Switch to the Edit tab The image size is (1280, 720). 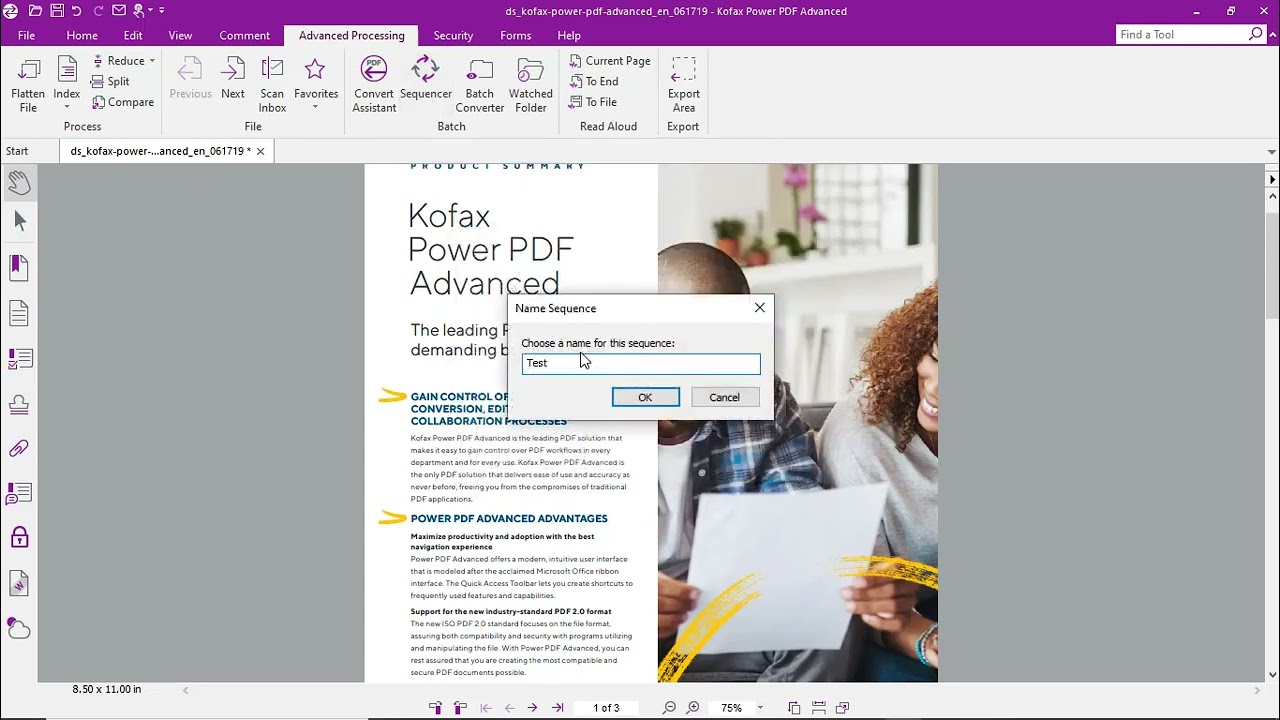[x=133, y=35]
